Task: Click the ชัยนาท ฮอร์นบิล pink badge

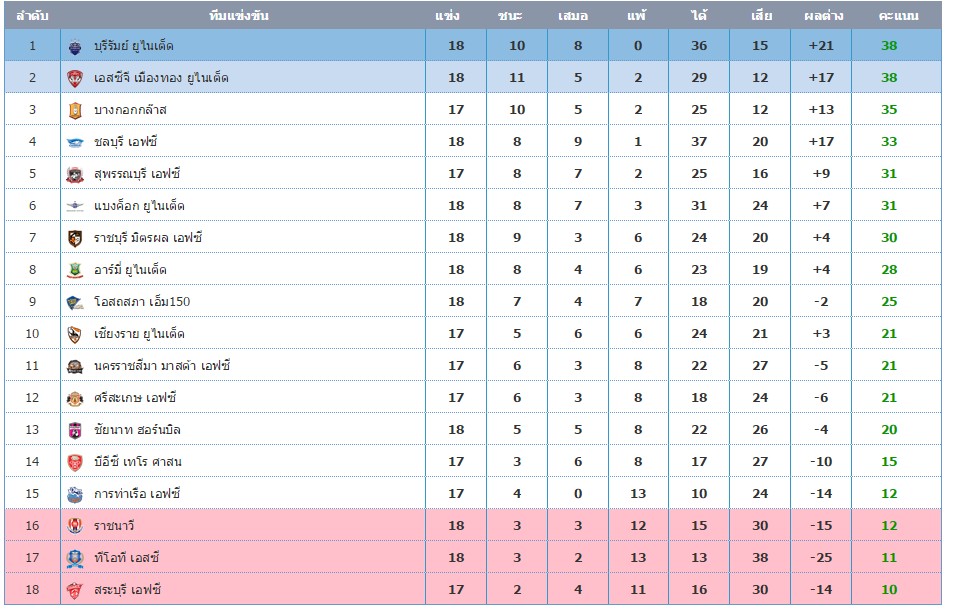Action: pos(75,430)
